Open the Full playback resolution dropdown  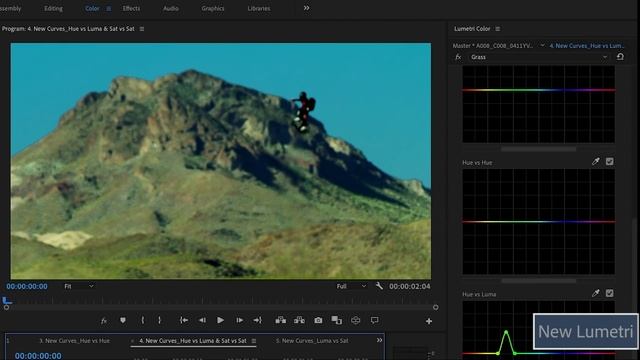point(351,287)
